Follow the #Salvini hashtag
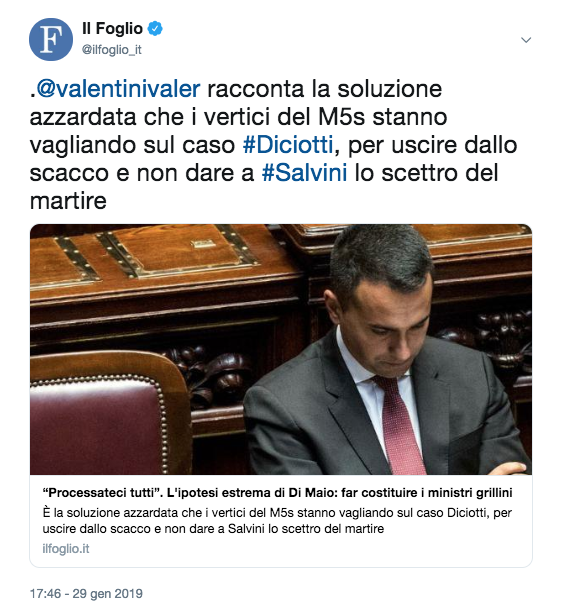 [x=305, y=173]
